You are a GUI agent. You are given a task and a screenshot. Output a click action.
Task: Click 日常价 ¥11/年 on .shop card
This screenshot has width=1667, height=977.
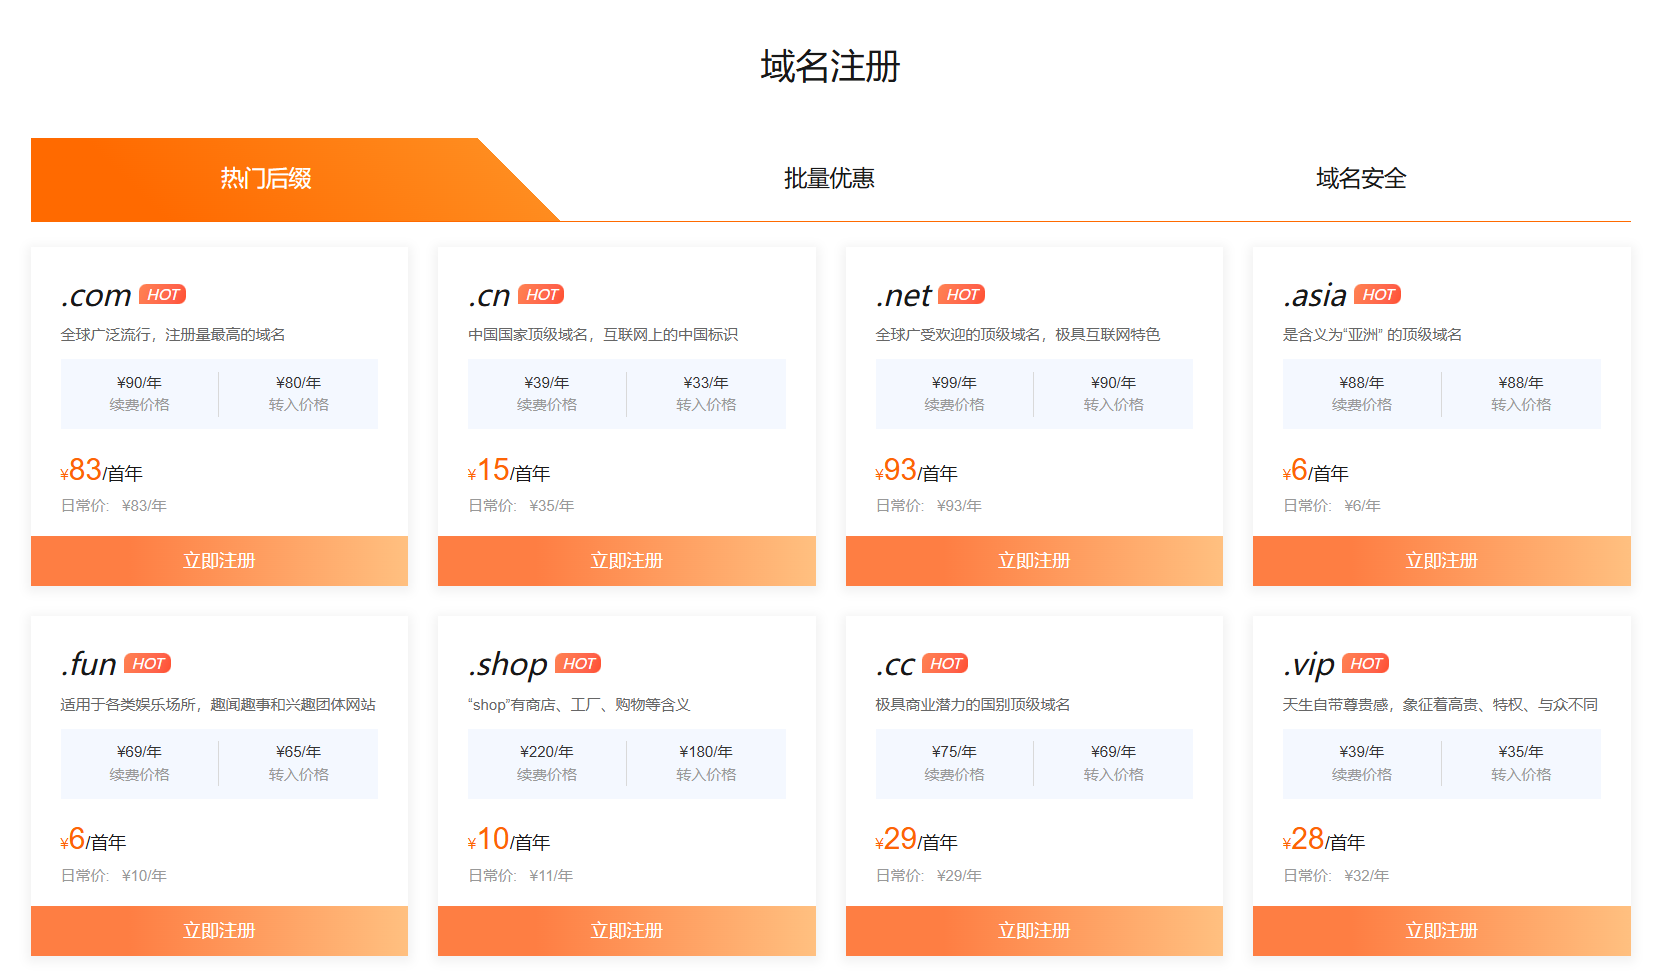click(521, 876)
